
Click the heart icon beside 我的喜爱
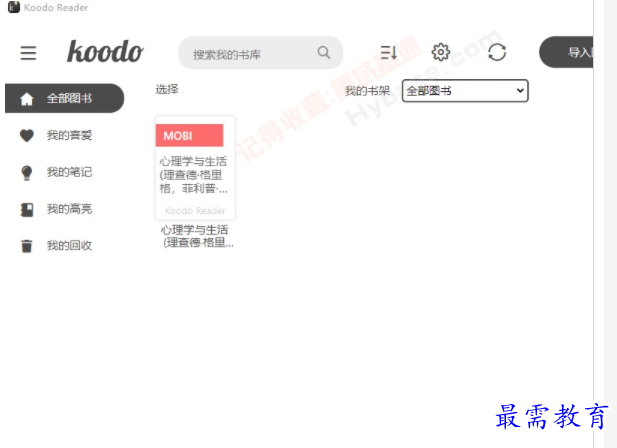pos(27,136)
